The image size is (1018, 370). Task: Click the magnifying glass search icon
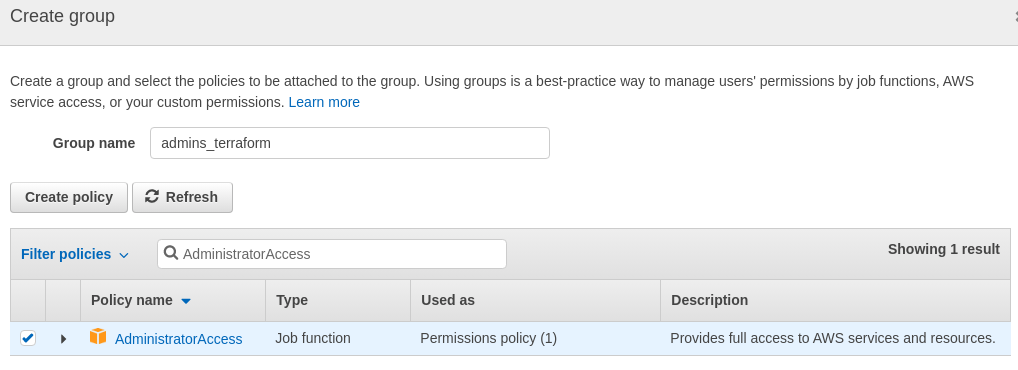[x=171, y=253]
